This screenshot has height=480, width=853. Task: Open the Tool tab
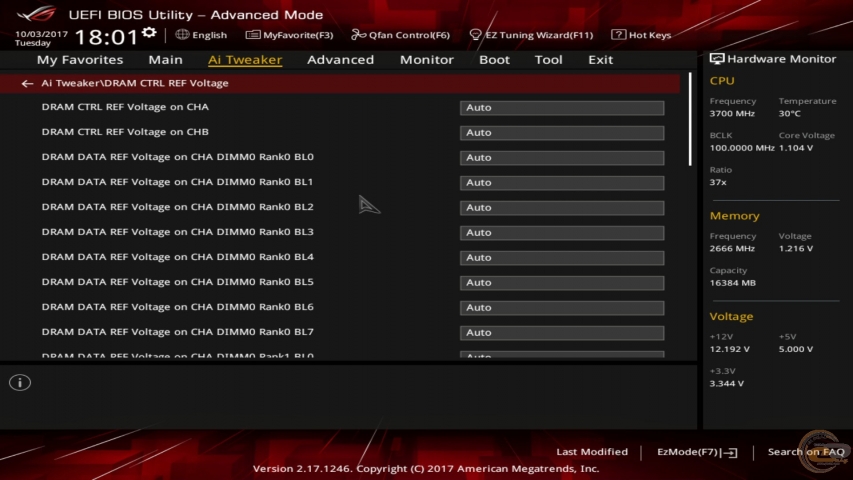tap(548, 59)
